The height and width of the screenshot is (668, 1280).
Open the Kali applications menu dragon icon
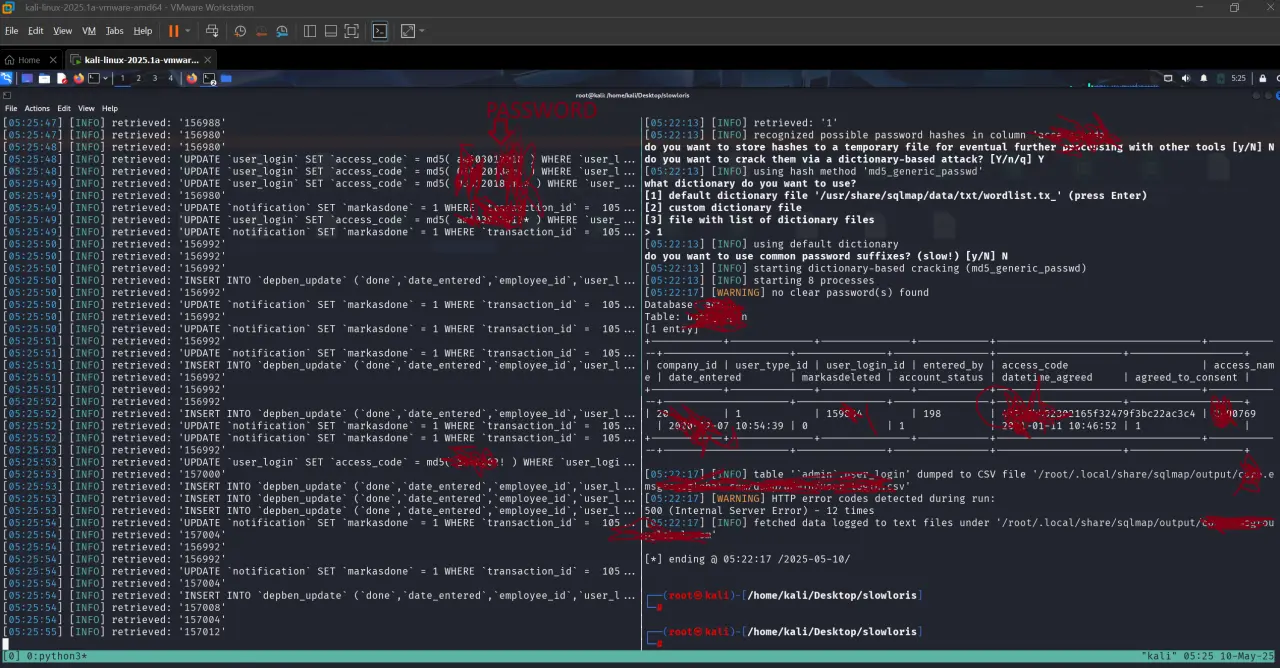6,78
